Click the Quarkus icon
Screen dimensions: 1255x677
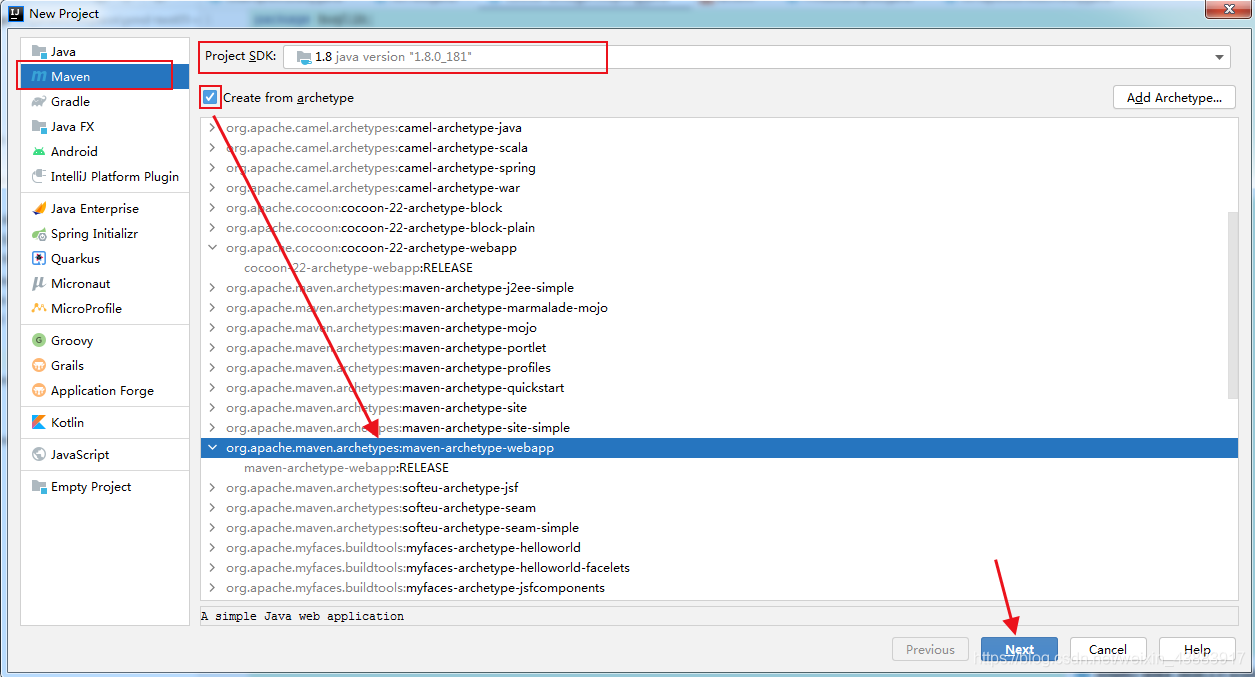39,258
